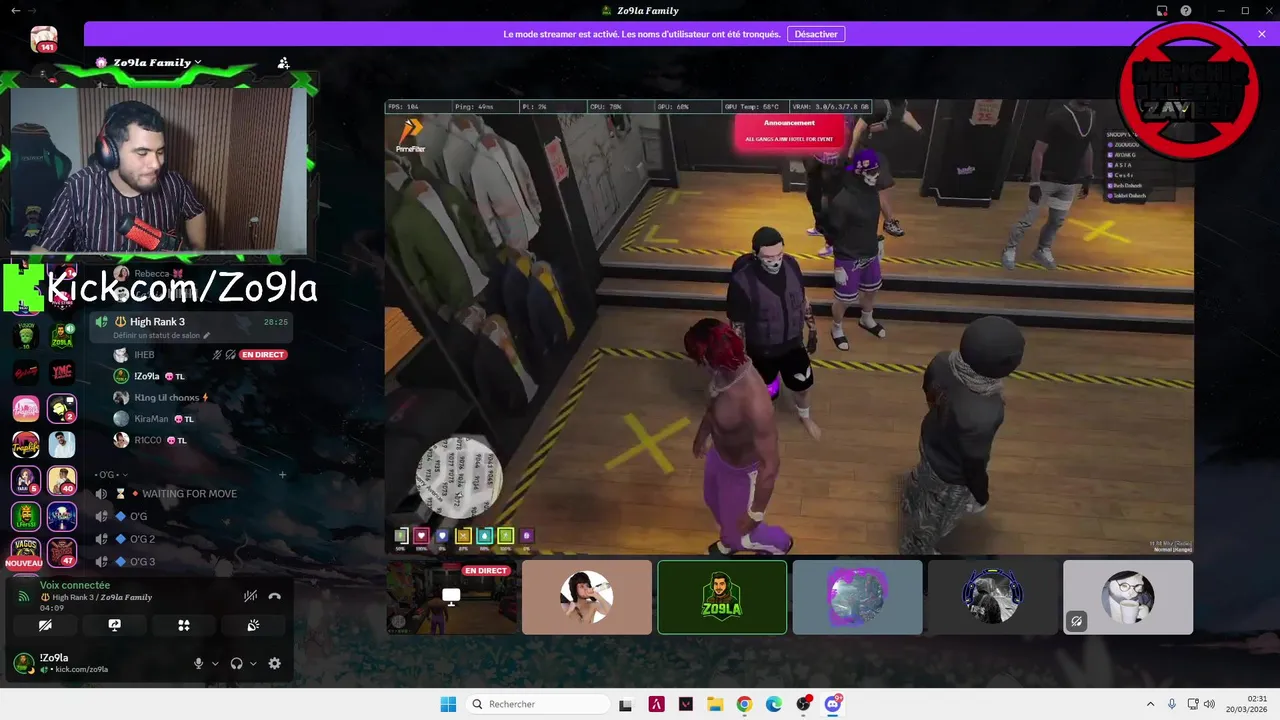Viewport: 1280px width, 720px height.
Task: Open the LFersi server icon
Action: [26, 516]
